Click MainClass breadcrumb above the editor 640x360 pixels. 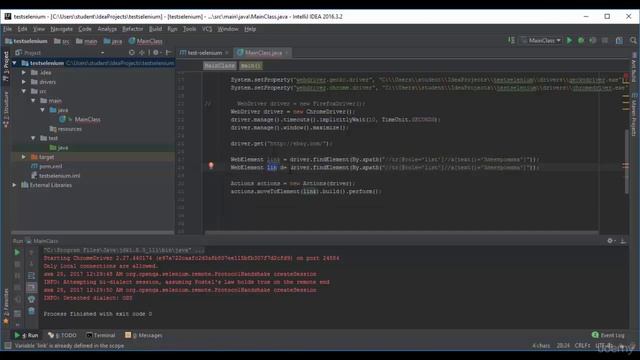[x=220, y=66]
